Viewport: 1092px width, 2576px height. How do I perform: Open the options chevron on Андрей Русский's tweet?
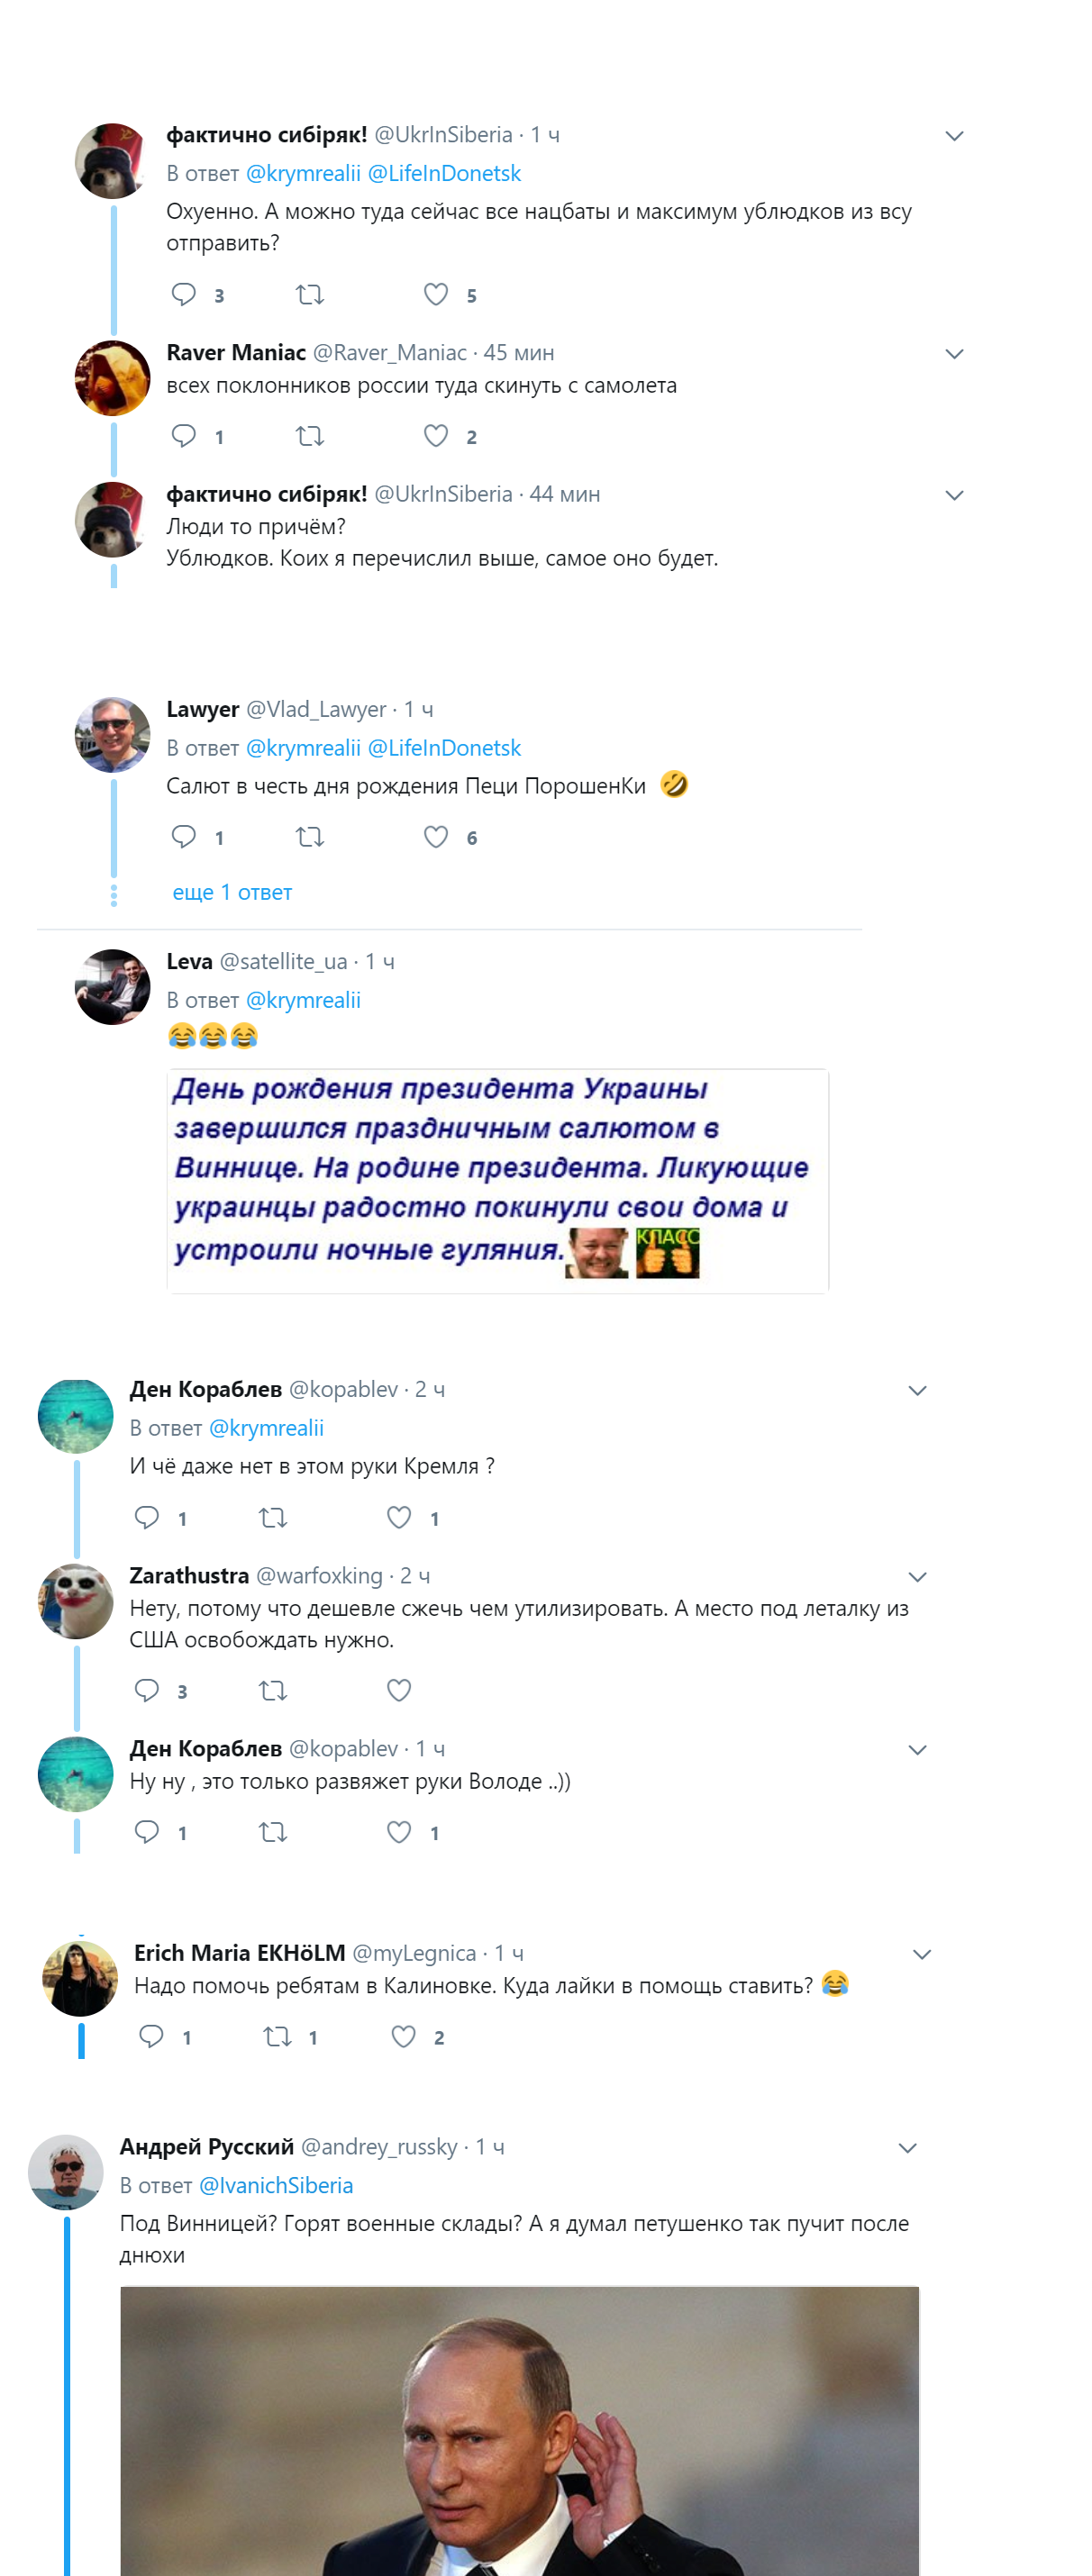click(908, 2148)
